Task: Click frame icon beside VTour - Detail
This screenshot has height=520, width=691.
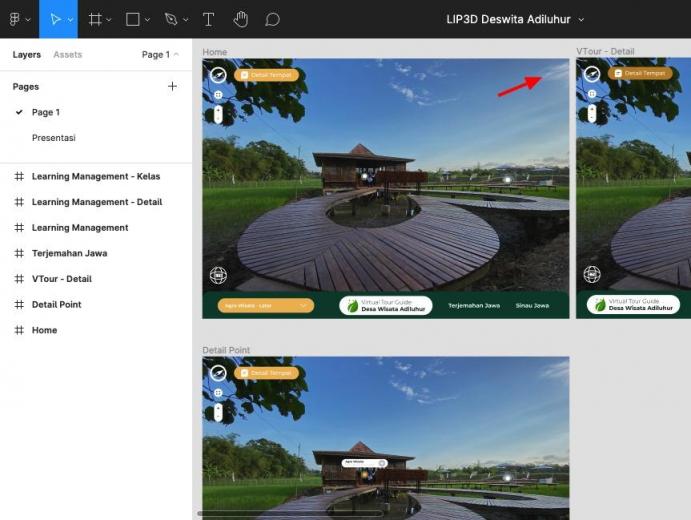Action: [19, 279]
